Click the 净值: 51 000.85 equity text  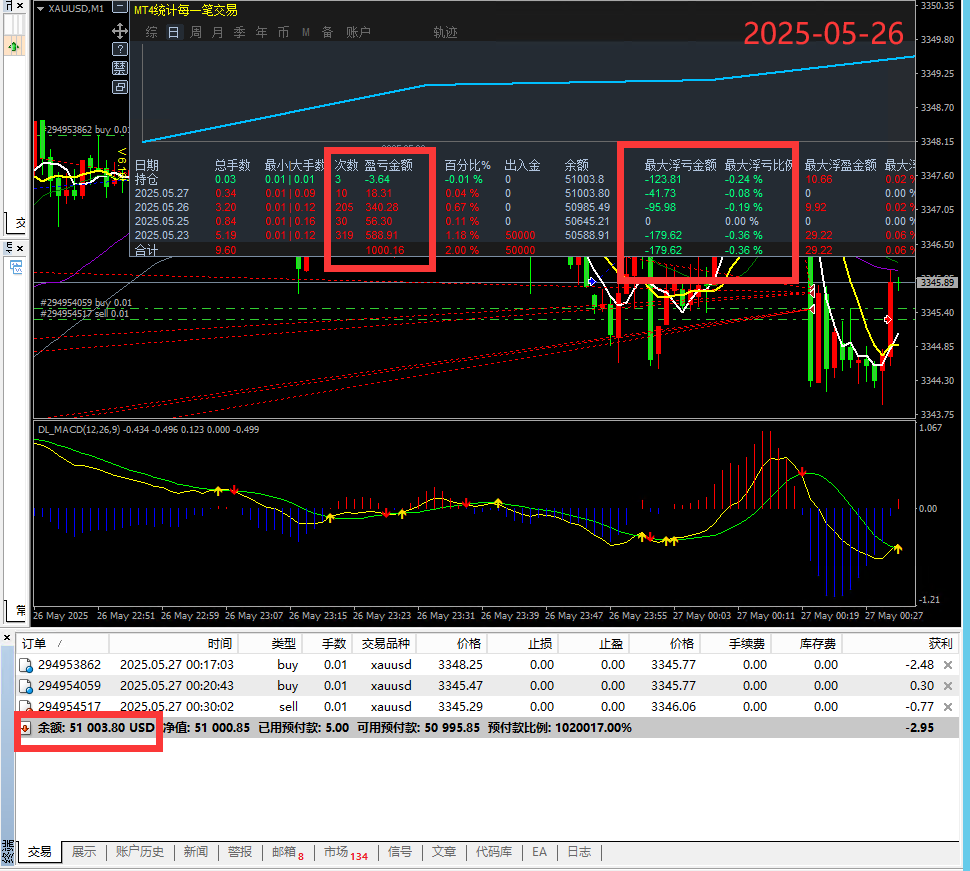click(207, 728)
